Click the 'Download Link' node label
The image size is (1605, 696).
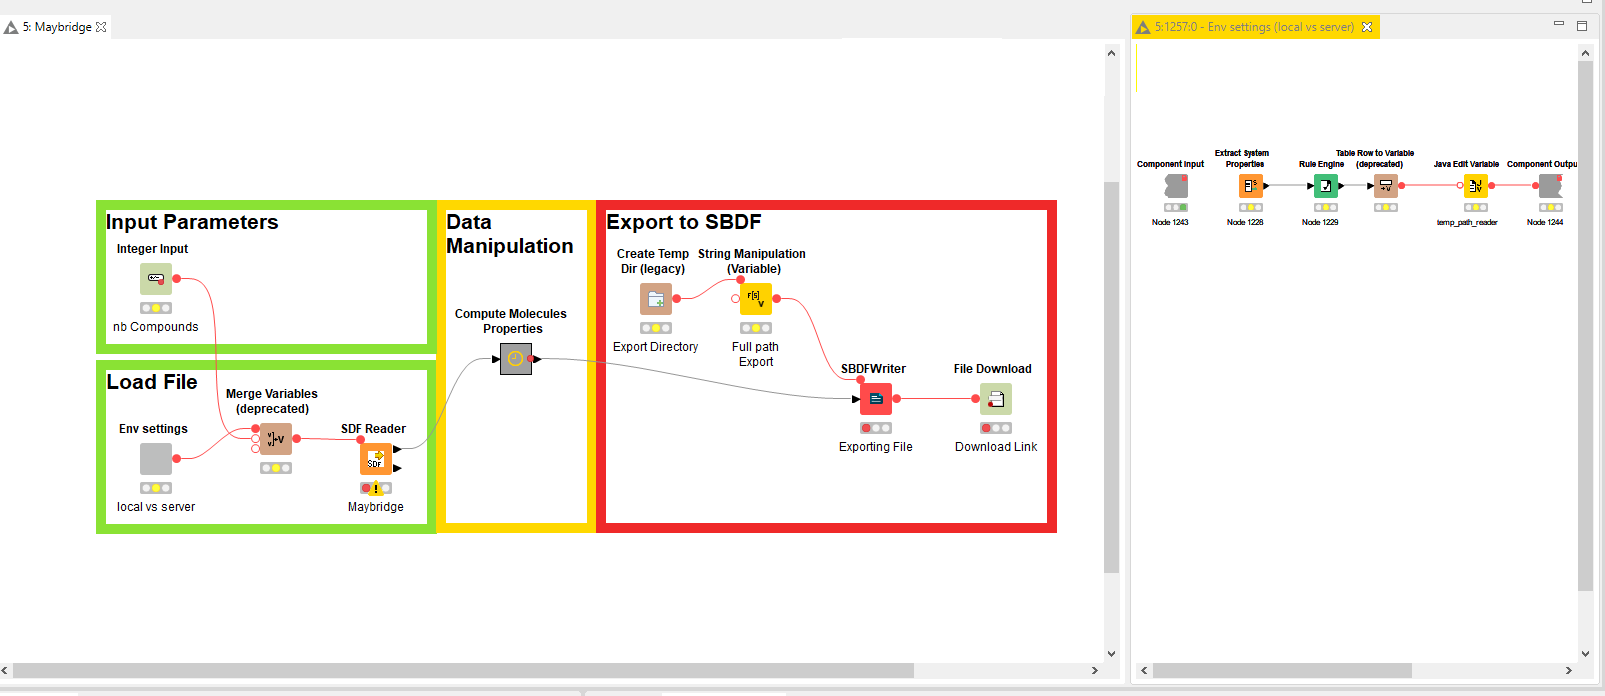[996, 447]
